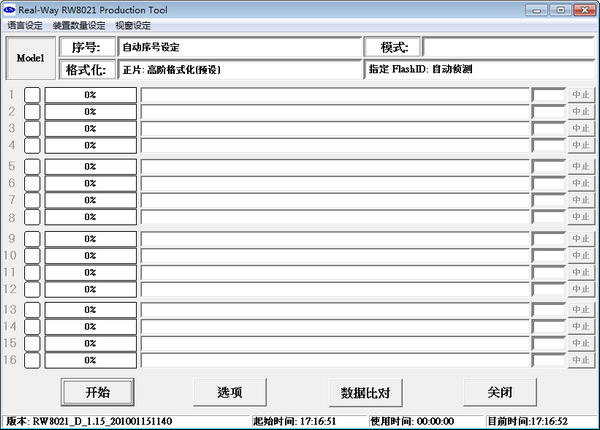Viewport: 600px width, 430px height.
Task: Click the 自动序号设定 field
Action: (x=240, y=47)
